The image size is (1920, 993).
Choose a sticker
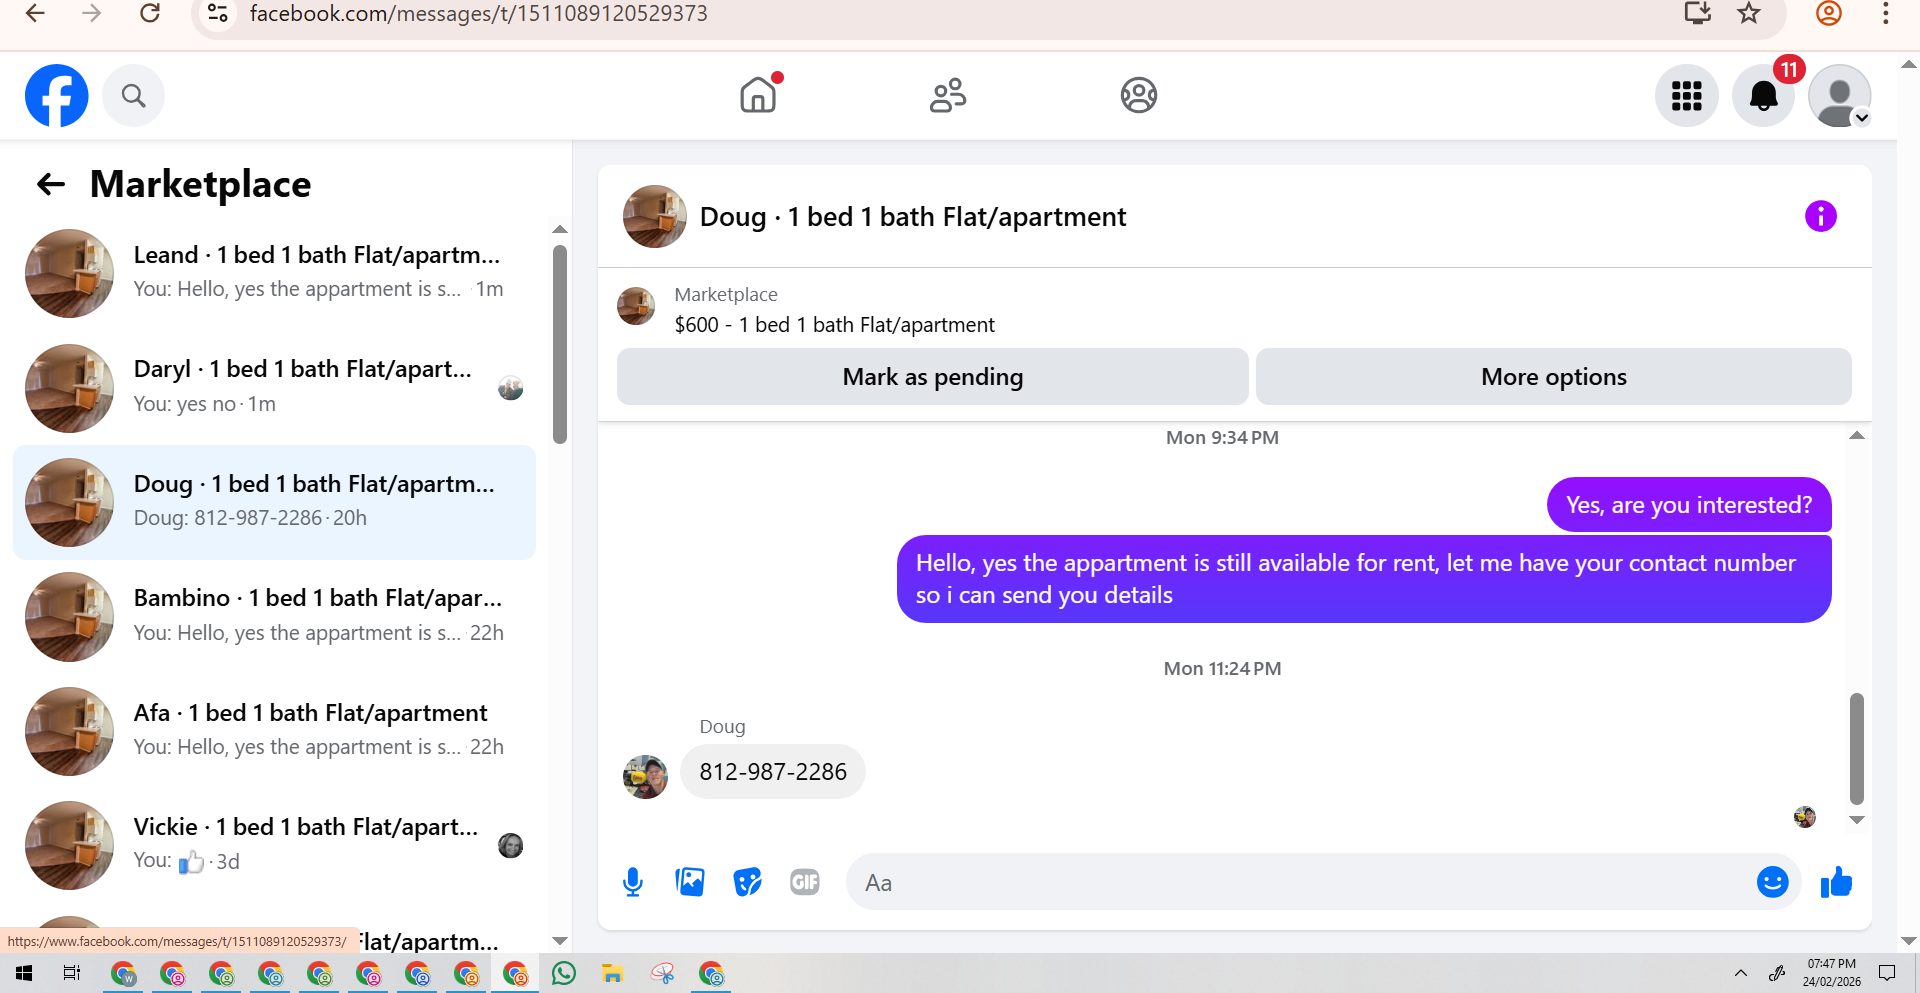[x=747, y=882]
